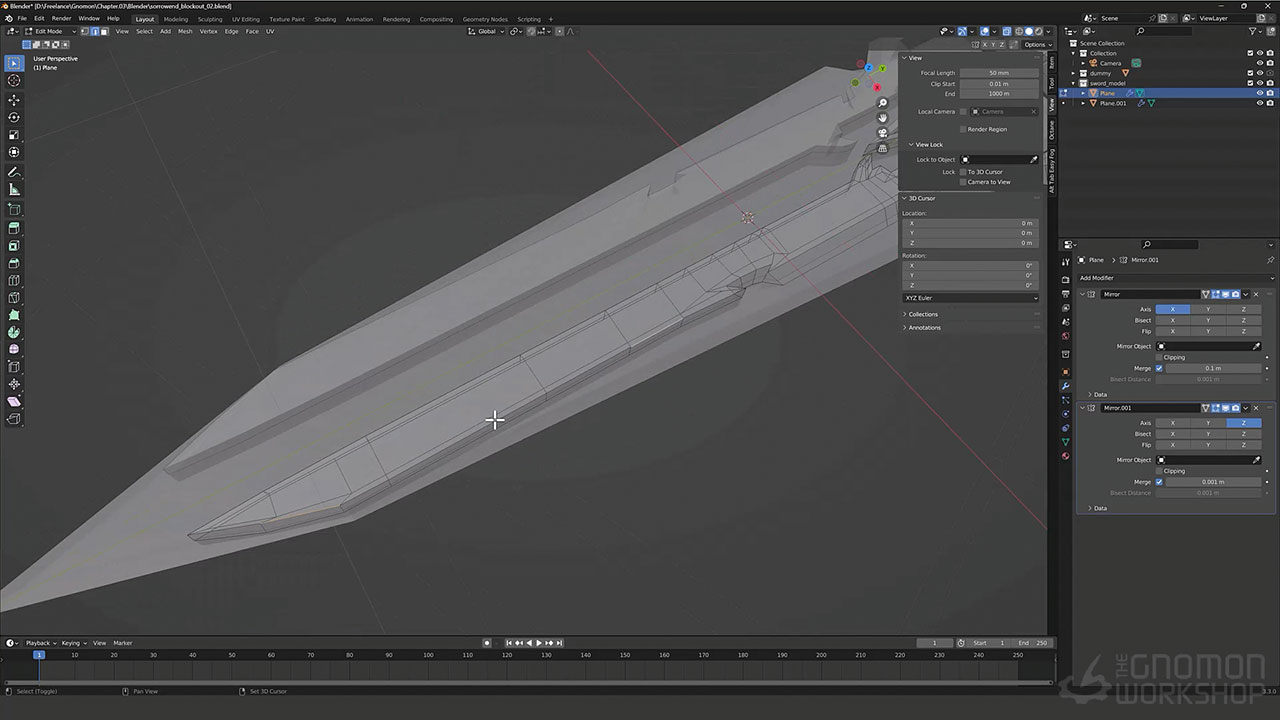The width and height of the screenshot is (1280, 720).
Task: Toggle the camera view icon in the viewport
Action: [883, 133]
